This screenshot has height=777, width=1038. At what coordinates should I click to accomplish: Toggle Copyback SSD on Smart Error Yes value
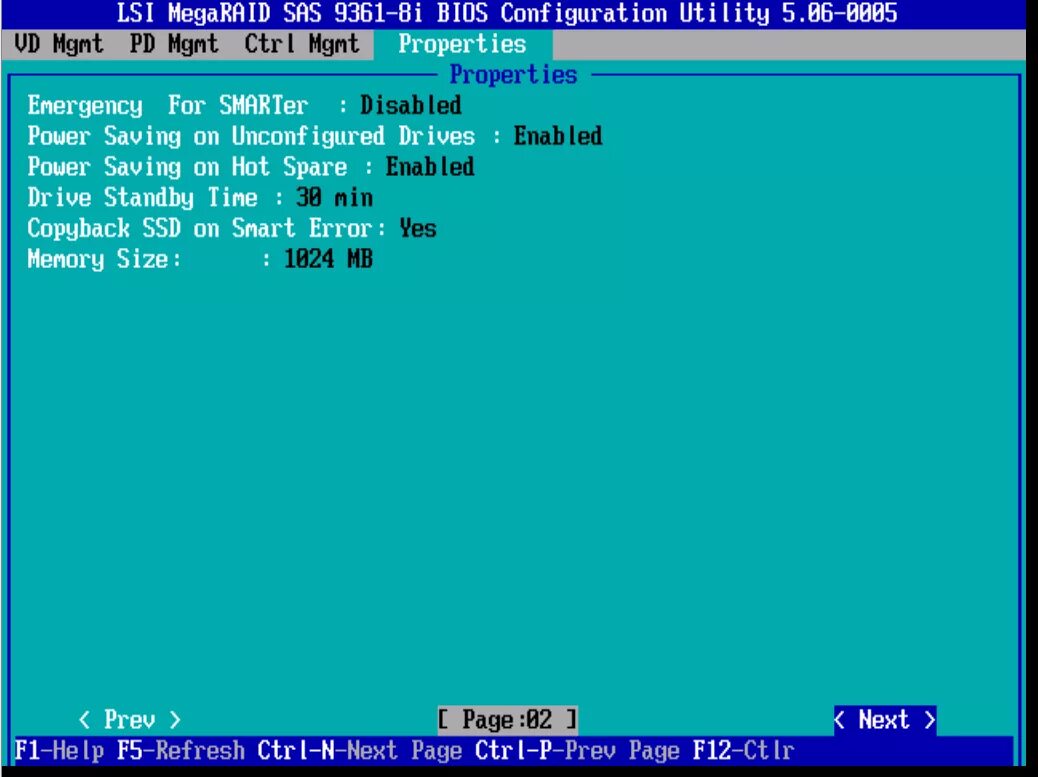418,228
